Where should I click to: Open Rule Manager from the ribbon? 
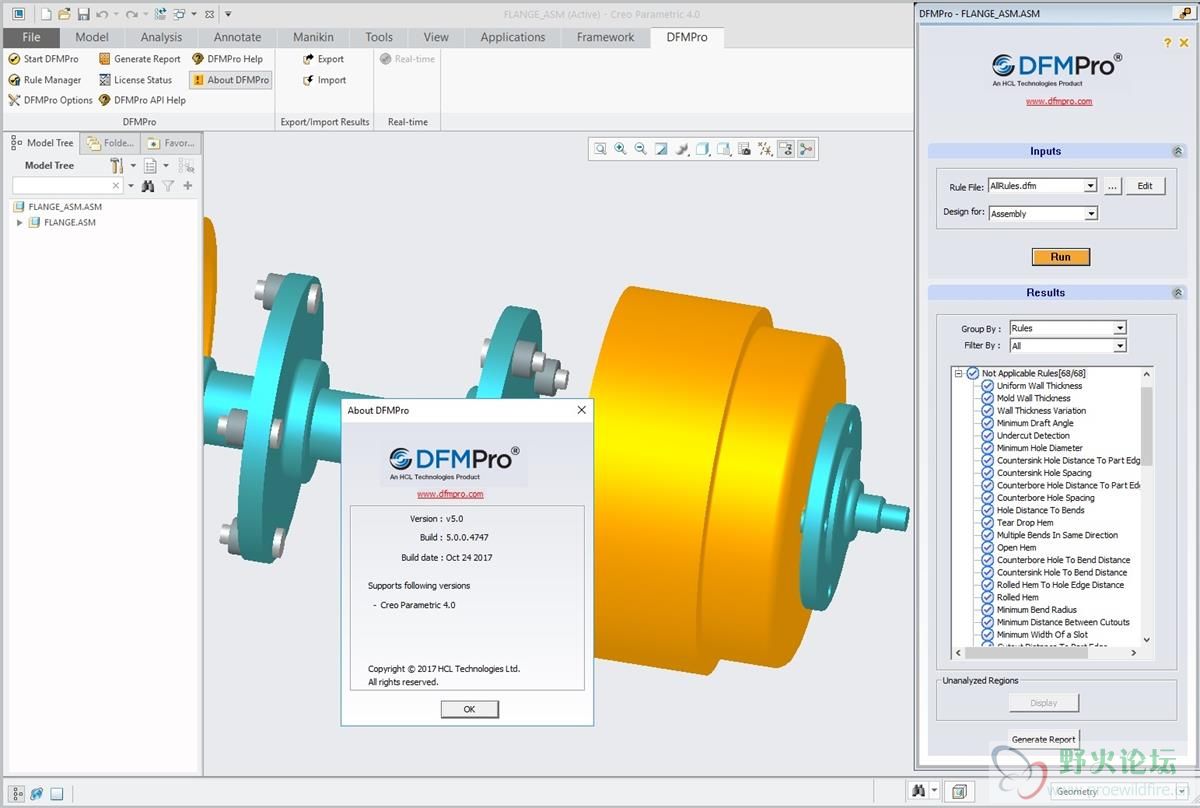click(x=45, y=80)
